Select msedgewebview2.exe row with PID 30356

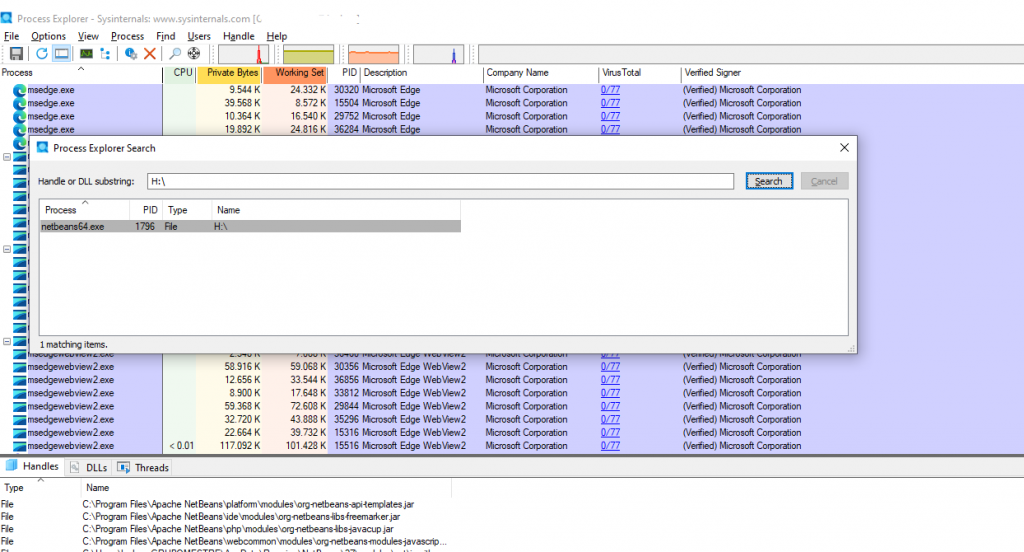point(512,366)
